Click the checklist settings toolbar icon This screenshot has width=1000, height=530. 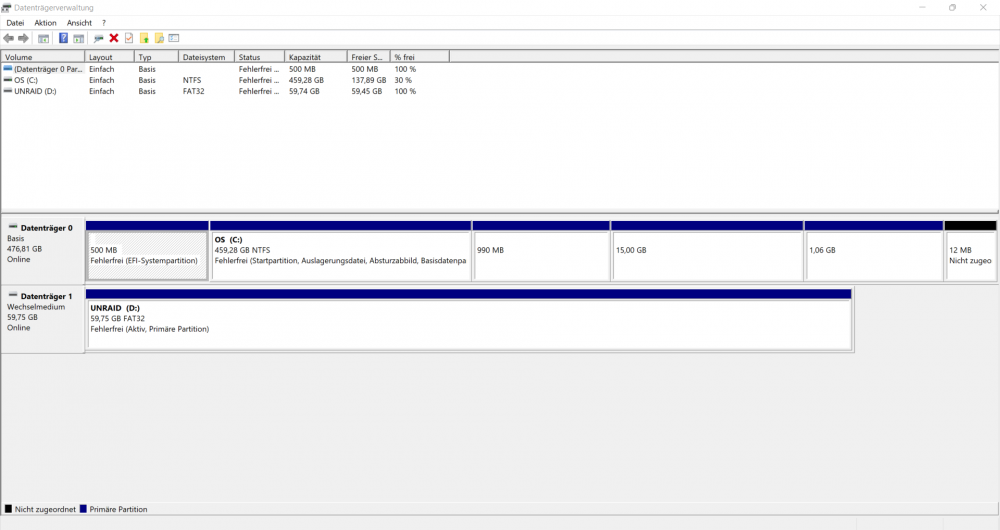tap(173, 38)
